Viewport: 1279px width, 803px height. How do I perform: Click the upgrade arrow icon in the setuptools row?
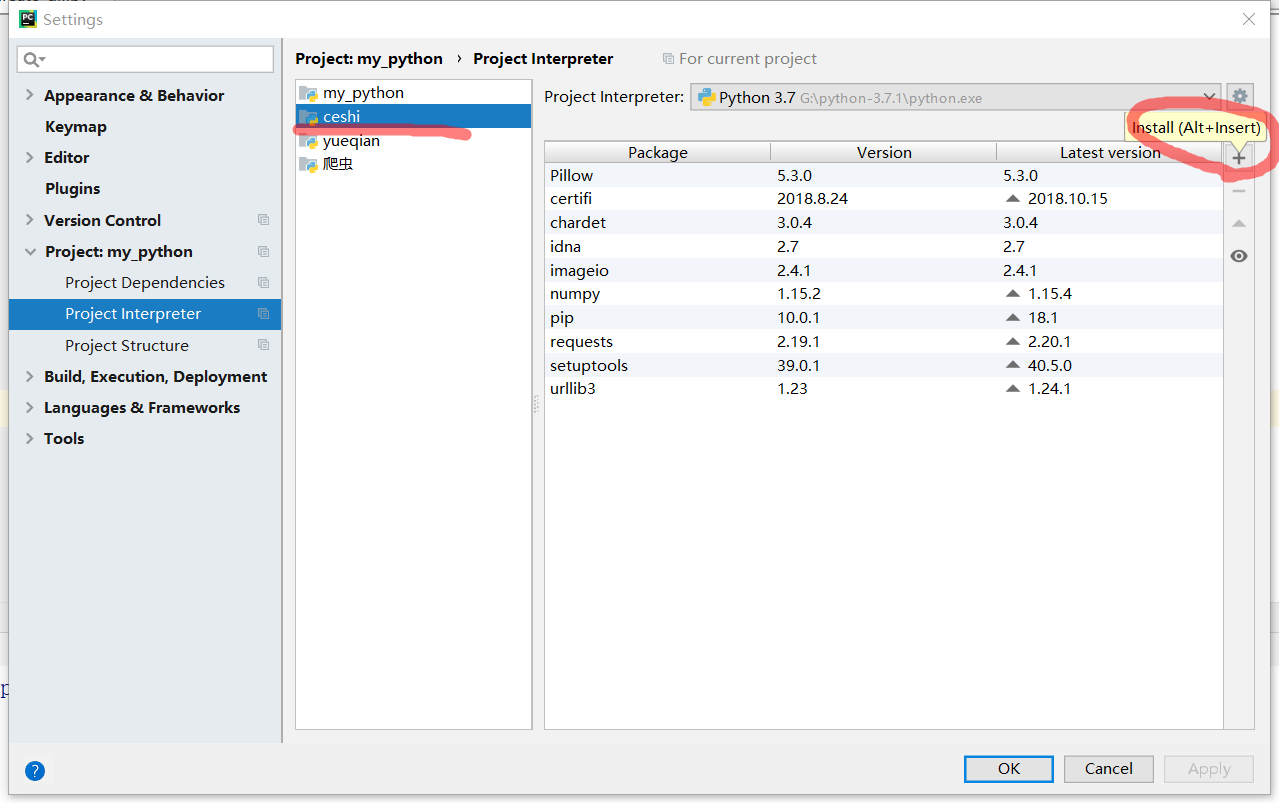point(1013,365)
